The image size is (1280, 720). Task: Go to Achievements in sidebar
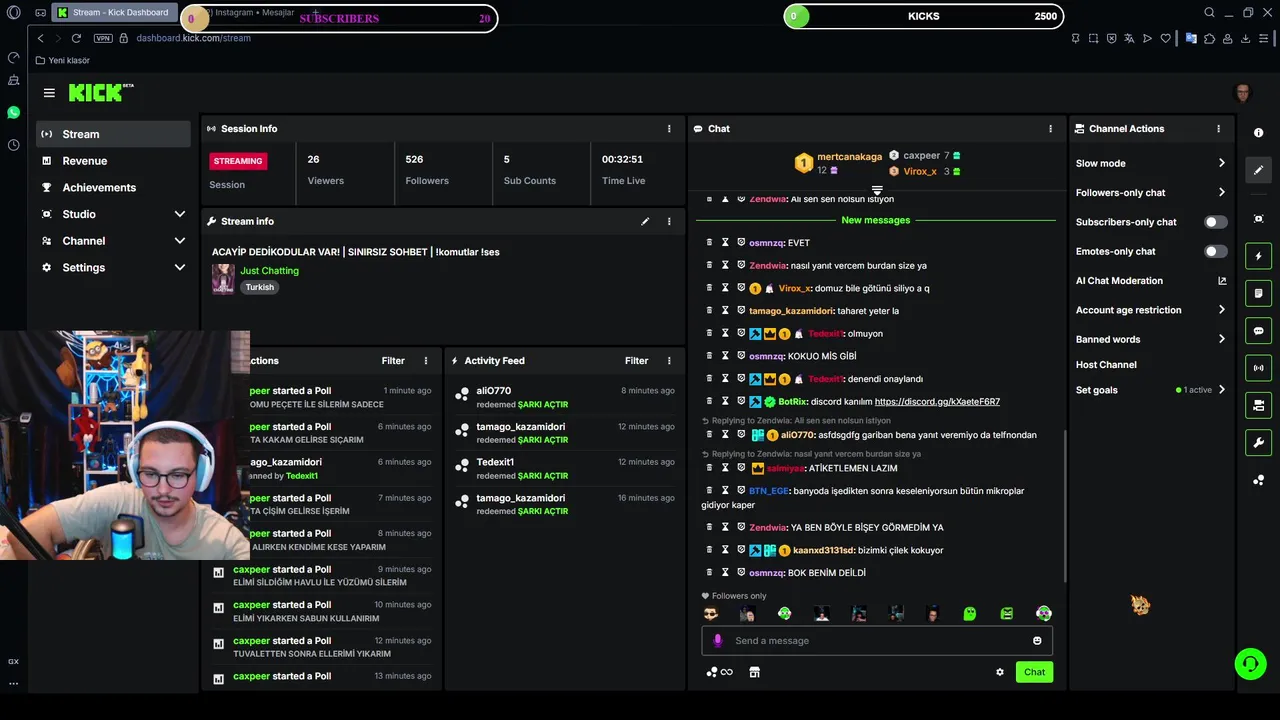click(113, 187)
